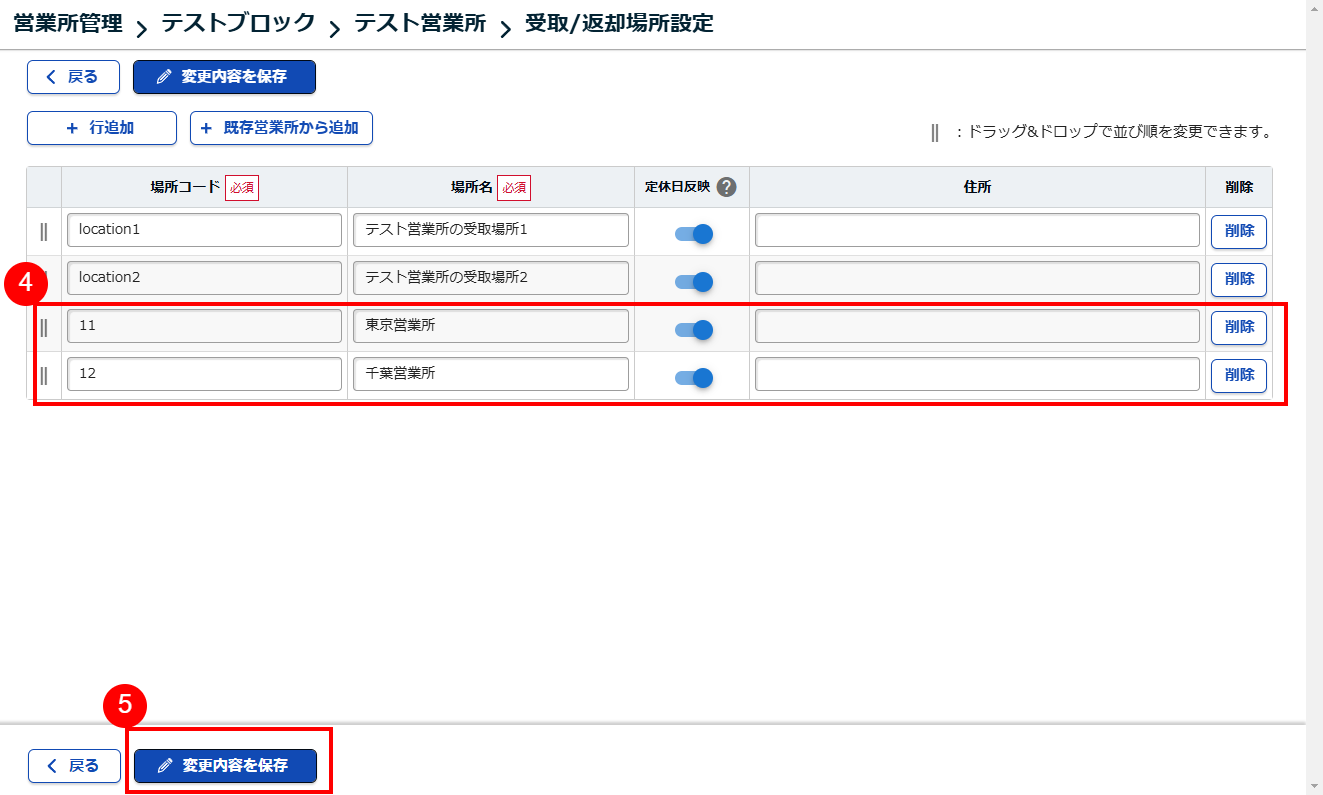Click the 住所 field for 千葉営業所

click(x=976, y=374)
